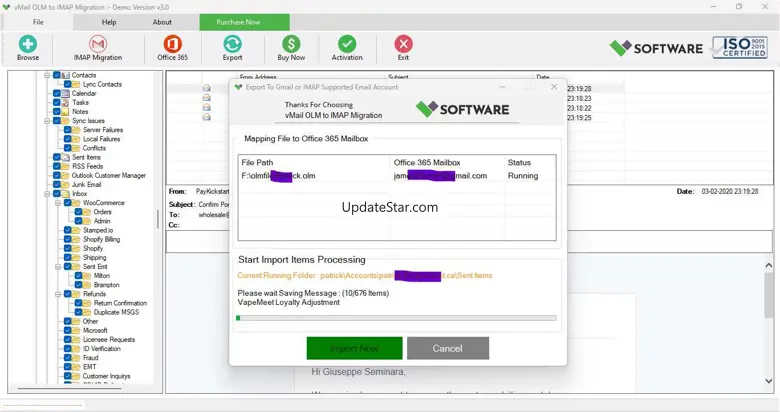
Task: Click the folder tree horizontal scrollbar
Action: (70, 389)
